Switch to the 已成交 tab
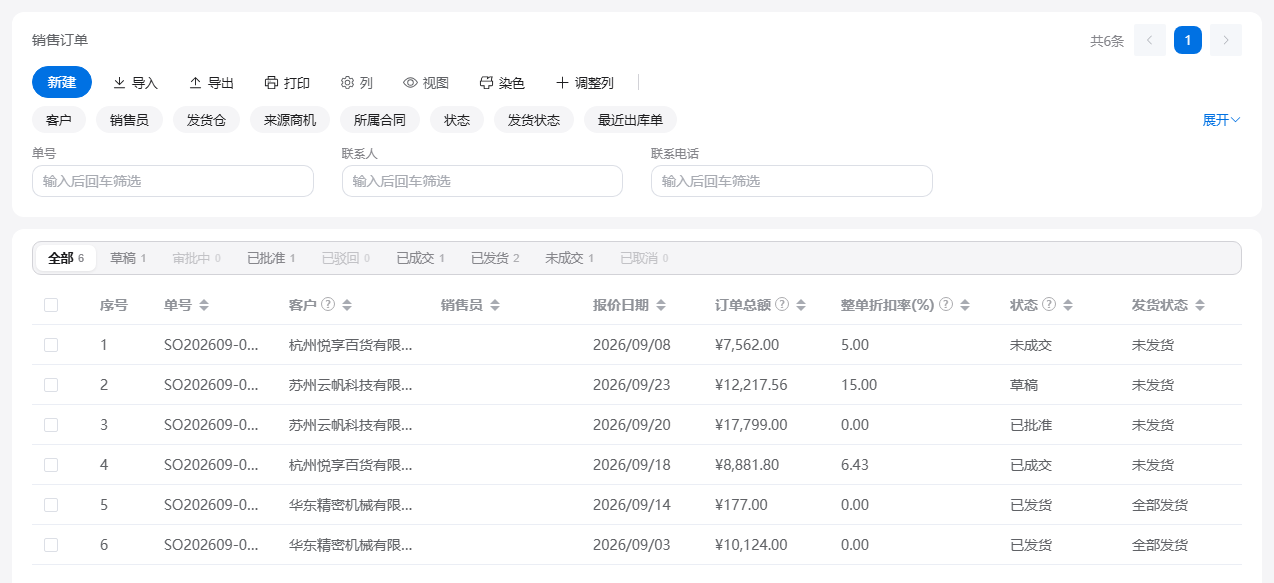1274x583 pixels. coord(420,258)
